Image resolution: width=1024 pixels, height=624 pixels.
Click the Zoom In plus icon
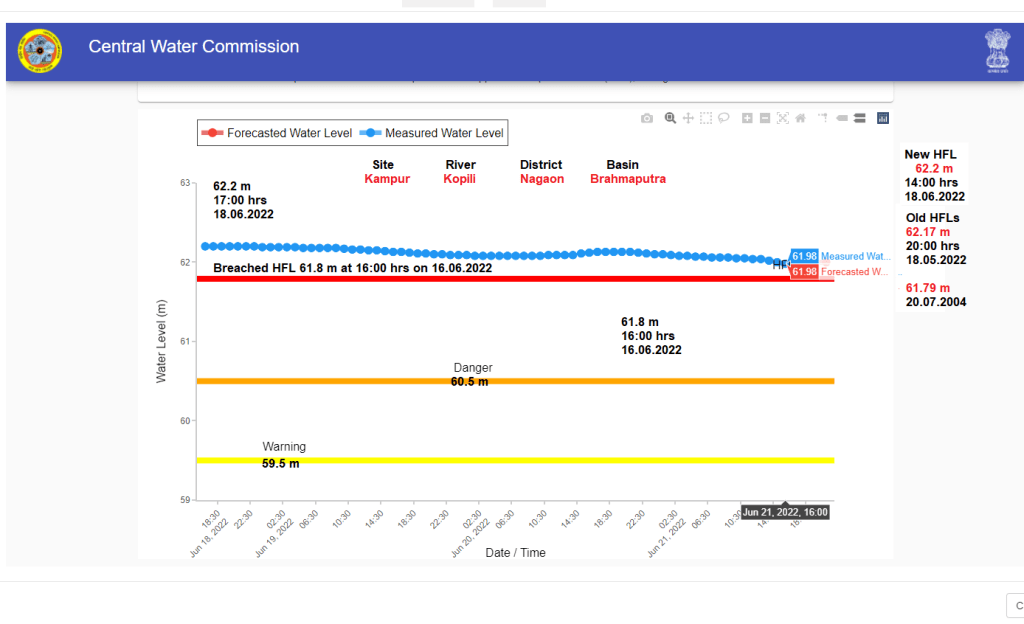(747, 118)
